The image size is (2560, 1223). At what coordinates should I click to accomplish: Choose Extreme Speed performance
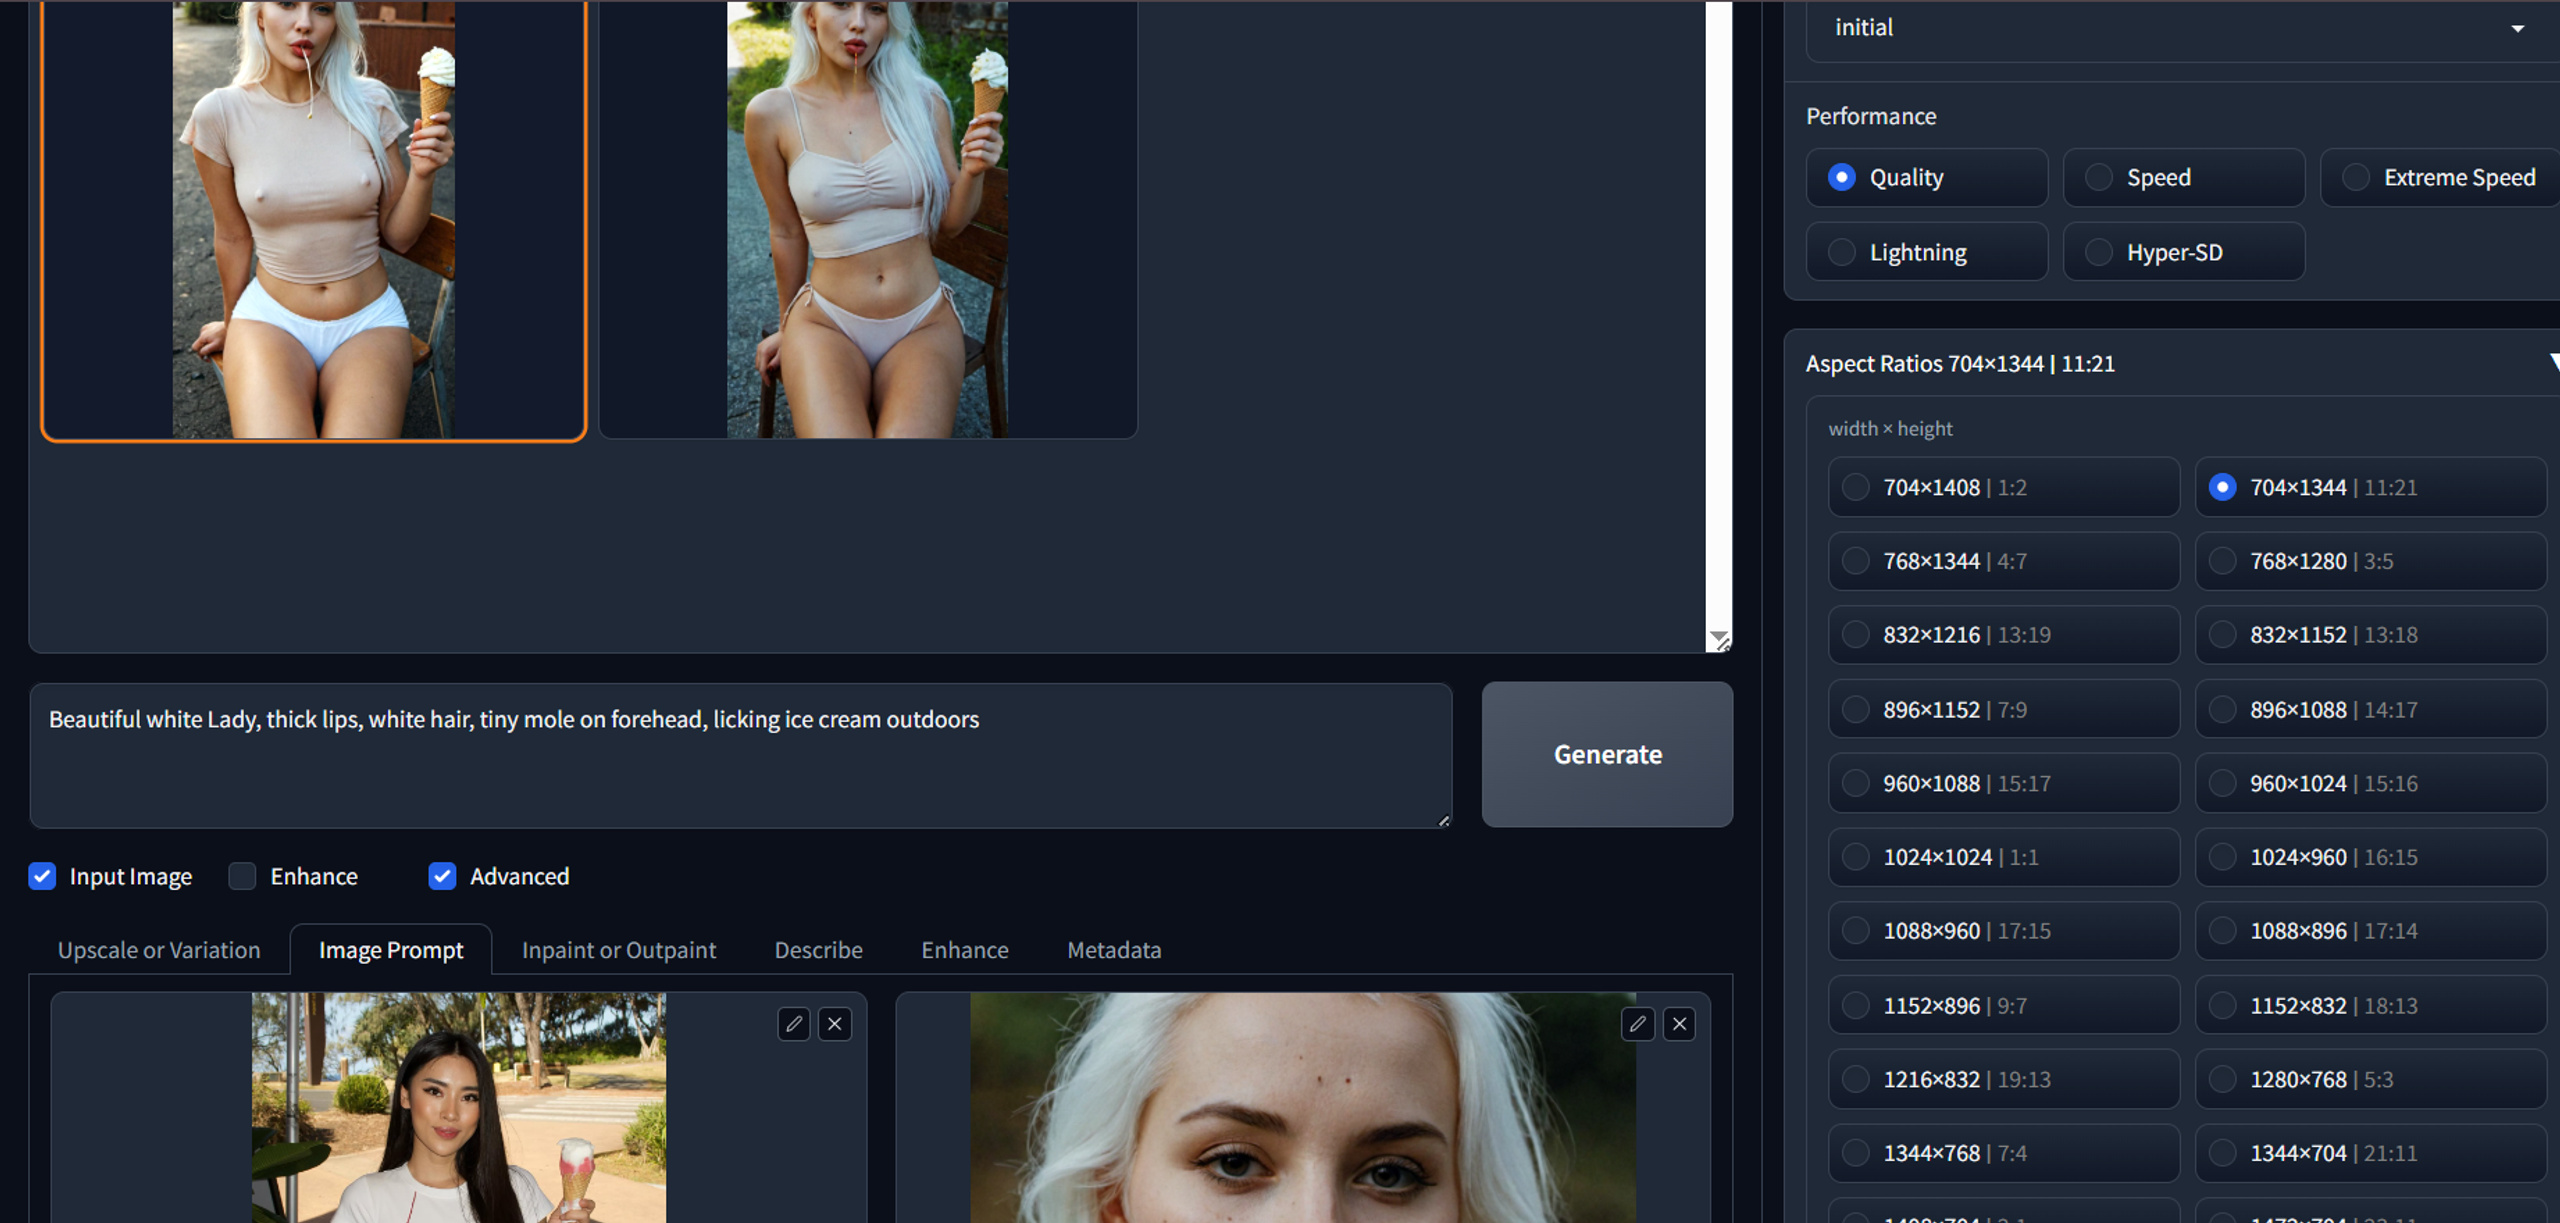coord(2440,177)
